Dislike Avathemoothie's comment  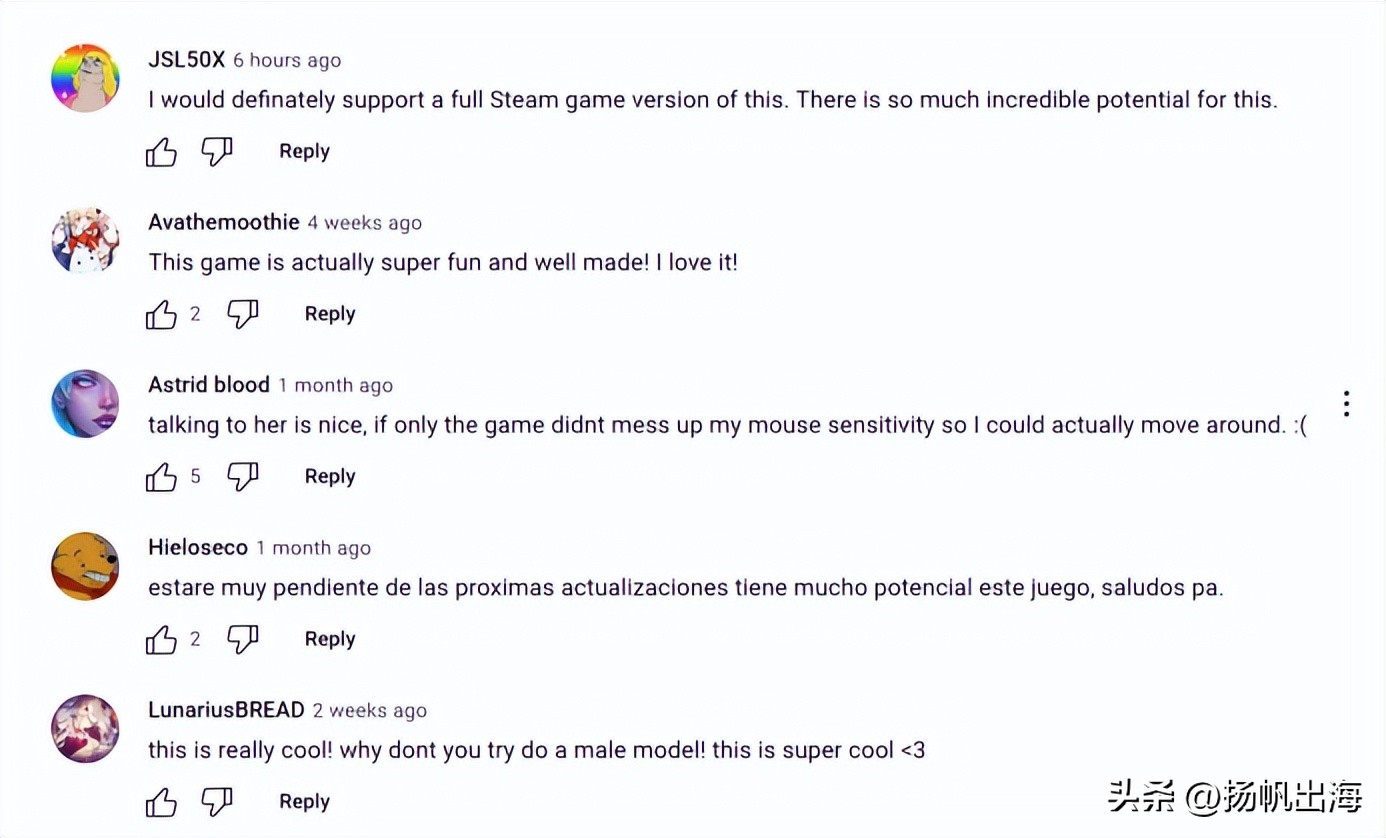(x=243, y=315)
